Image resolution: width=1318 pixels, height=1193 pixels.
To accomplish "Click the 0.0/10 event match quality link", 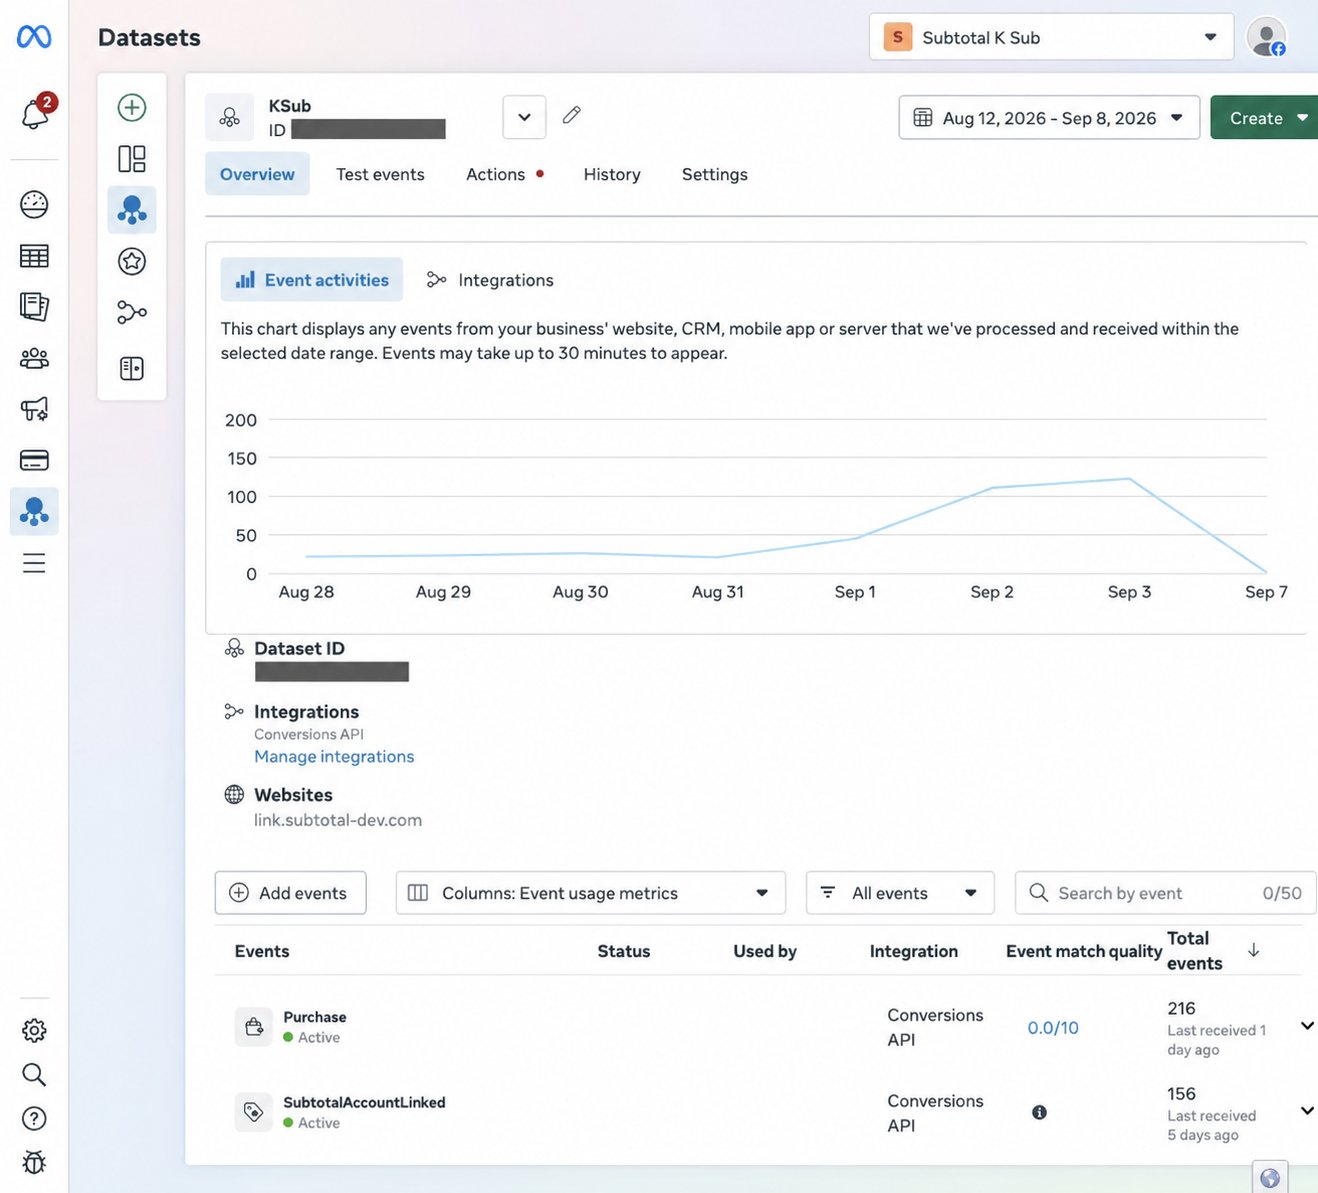I will [x=1053, y=1028].
